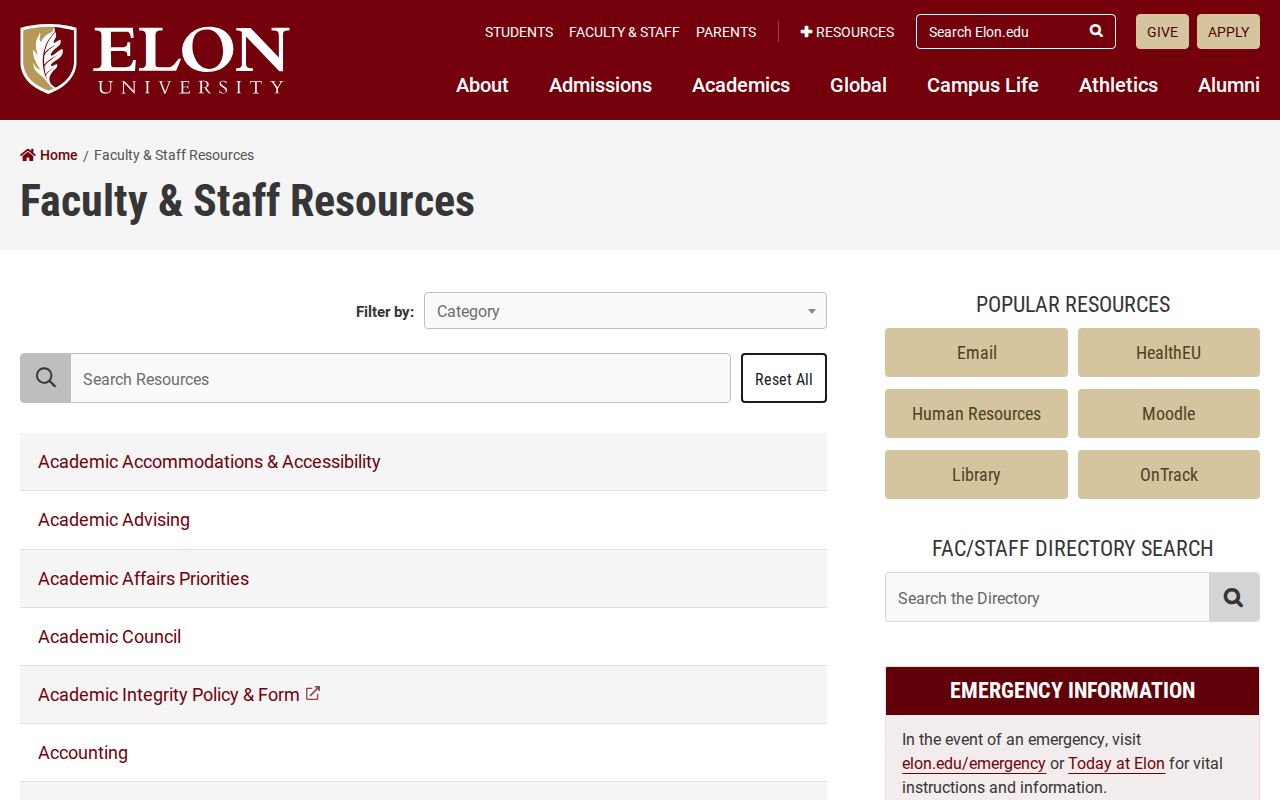The height and width of the screenshot is (800, 1280).
Task: Open the About menu
Action: 482,85
